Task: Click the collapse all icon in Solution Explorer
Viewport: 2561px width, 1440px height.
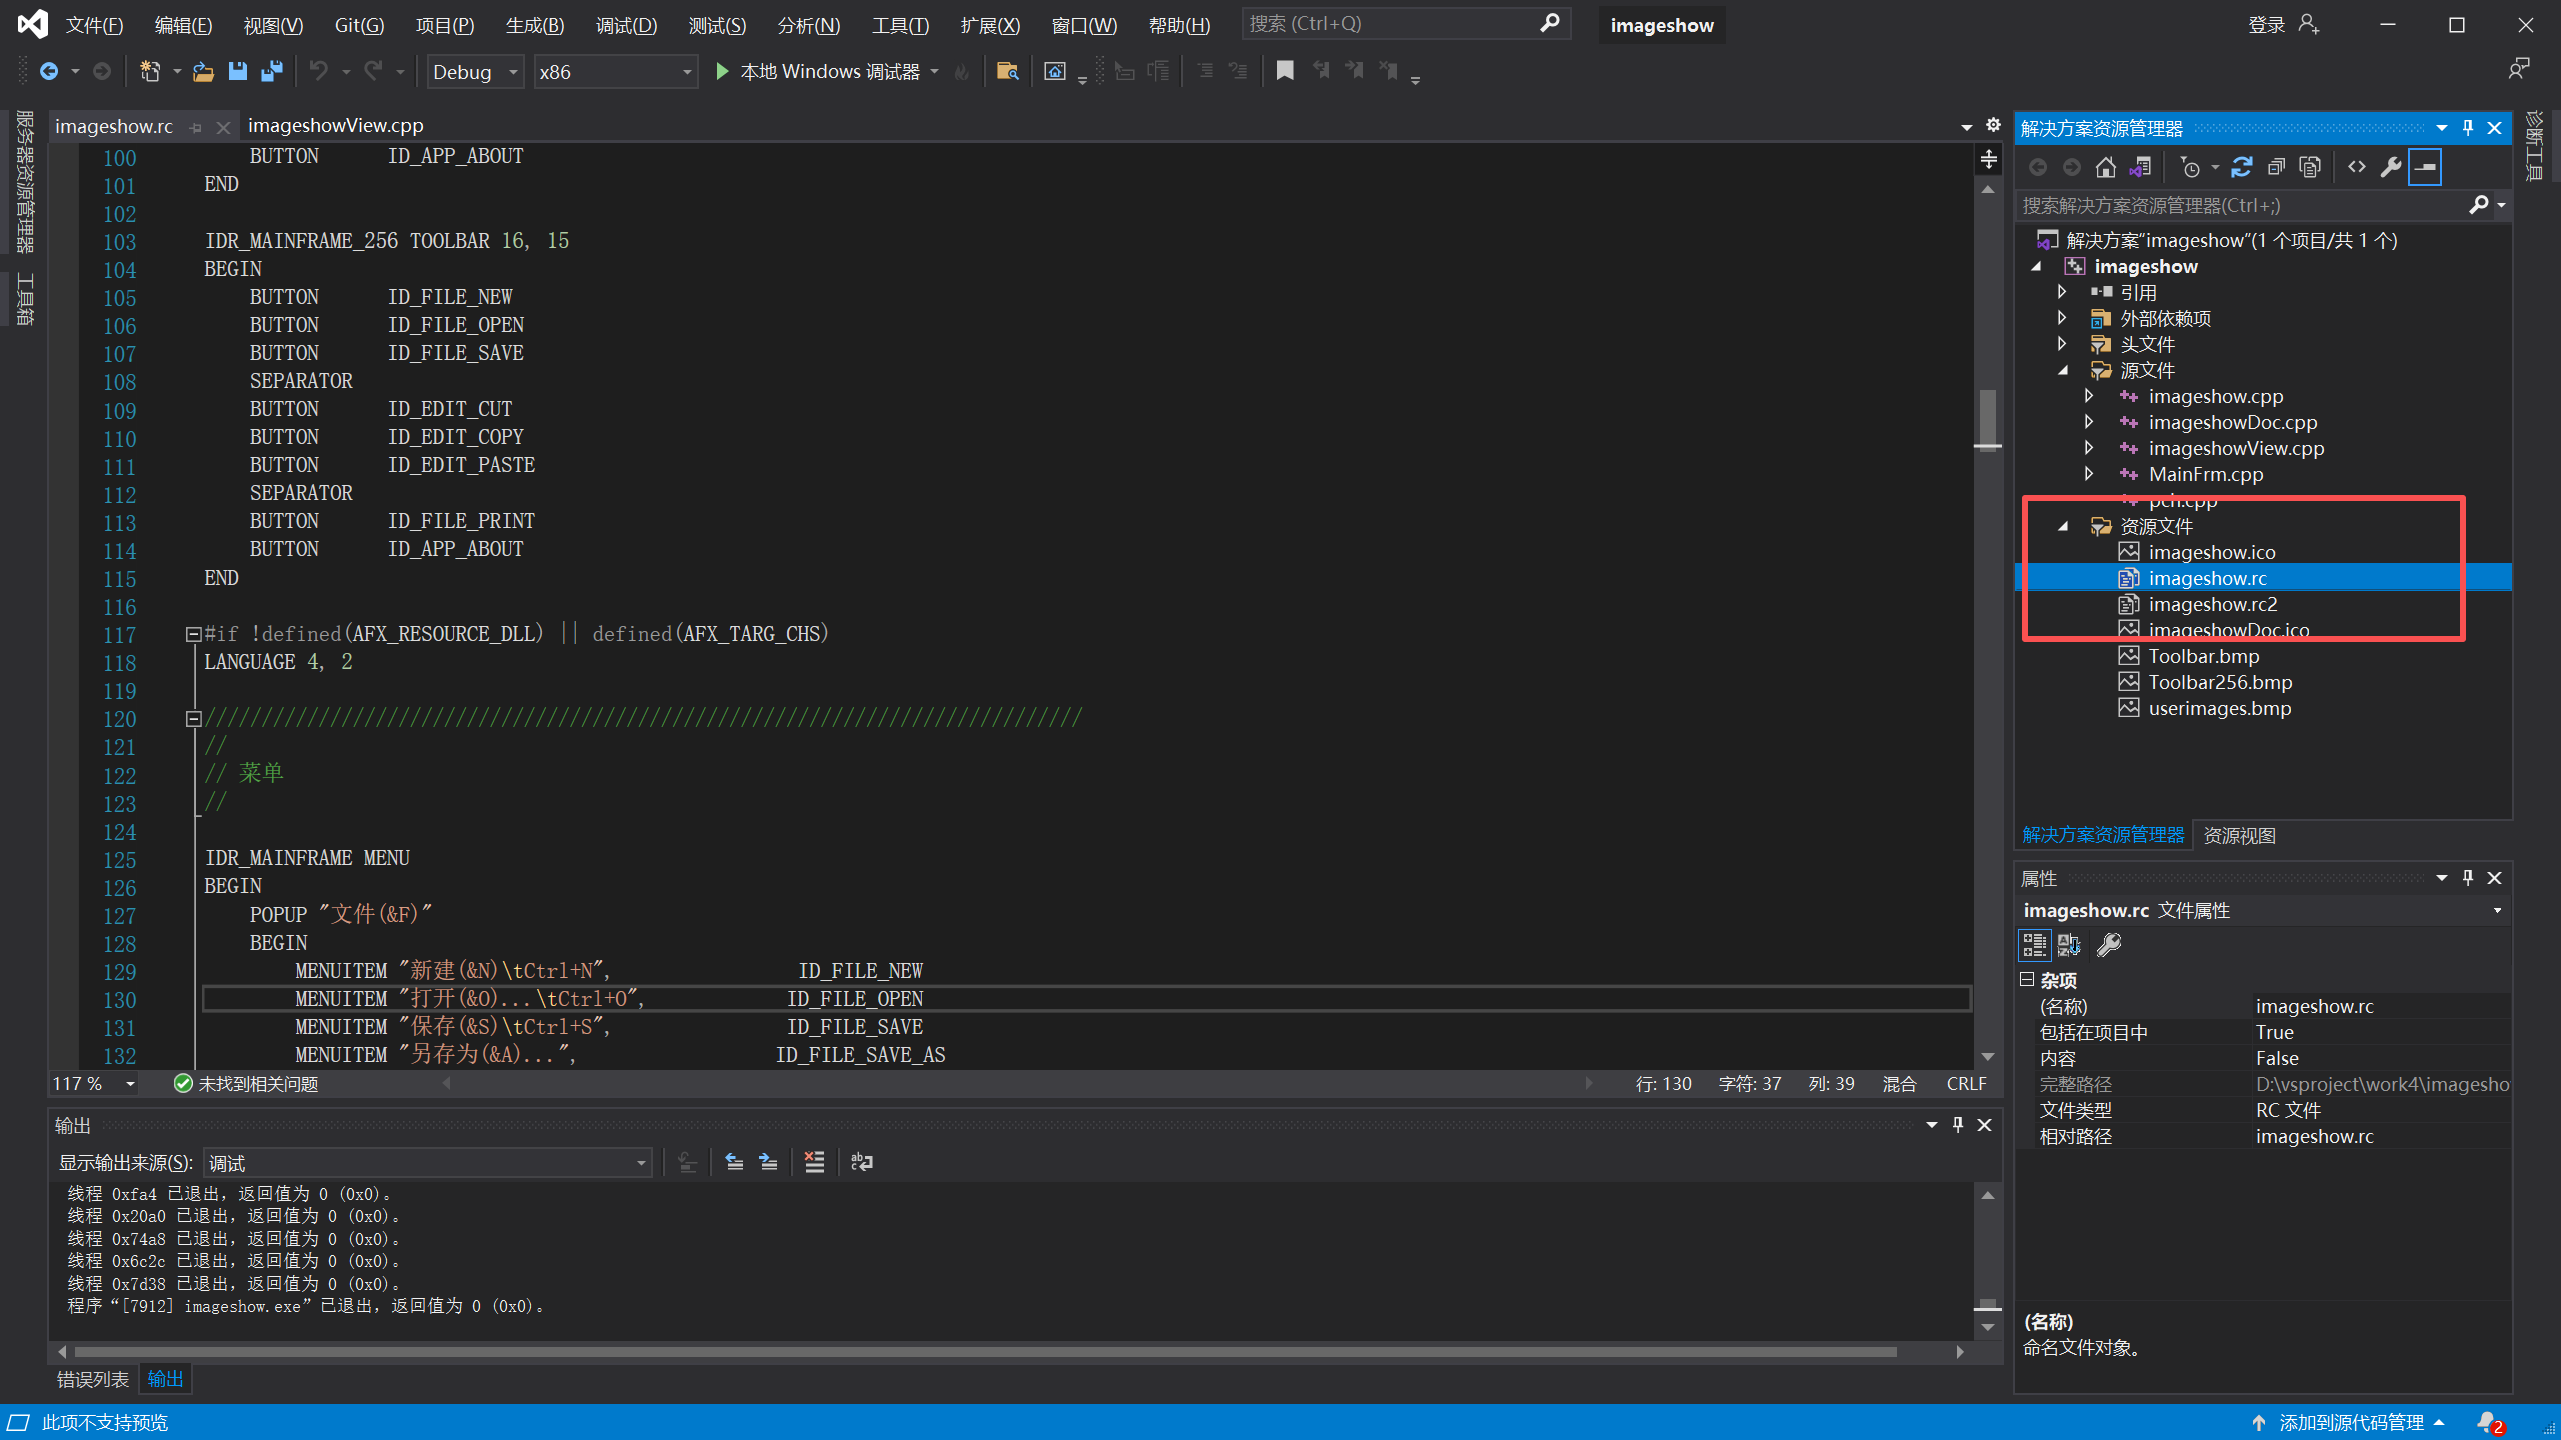Action: pyautogui.click(x=2276, y=167)
